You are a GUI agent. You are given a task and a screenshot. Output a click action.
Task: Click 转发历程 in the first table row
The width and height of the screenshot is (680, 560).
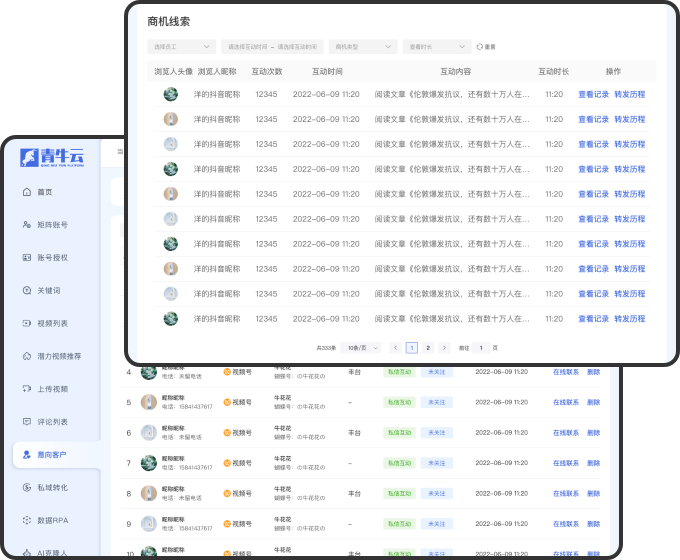[629, 94]
